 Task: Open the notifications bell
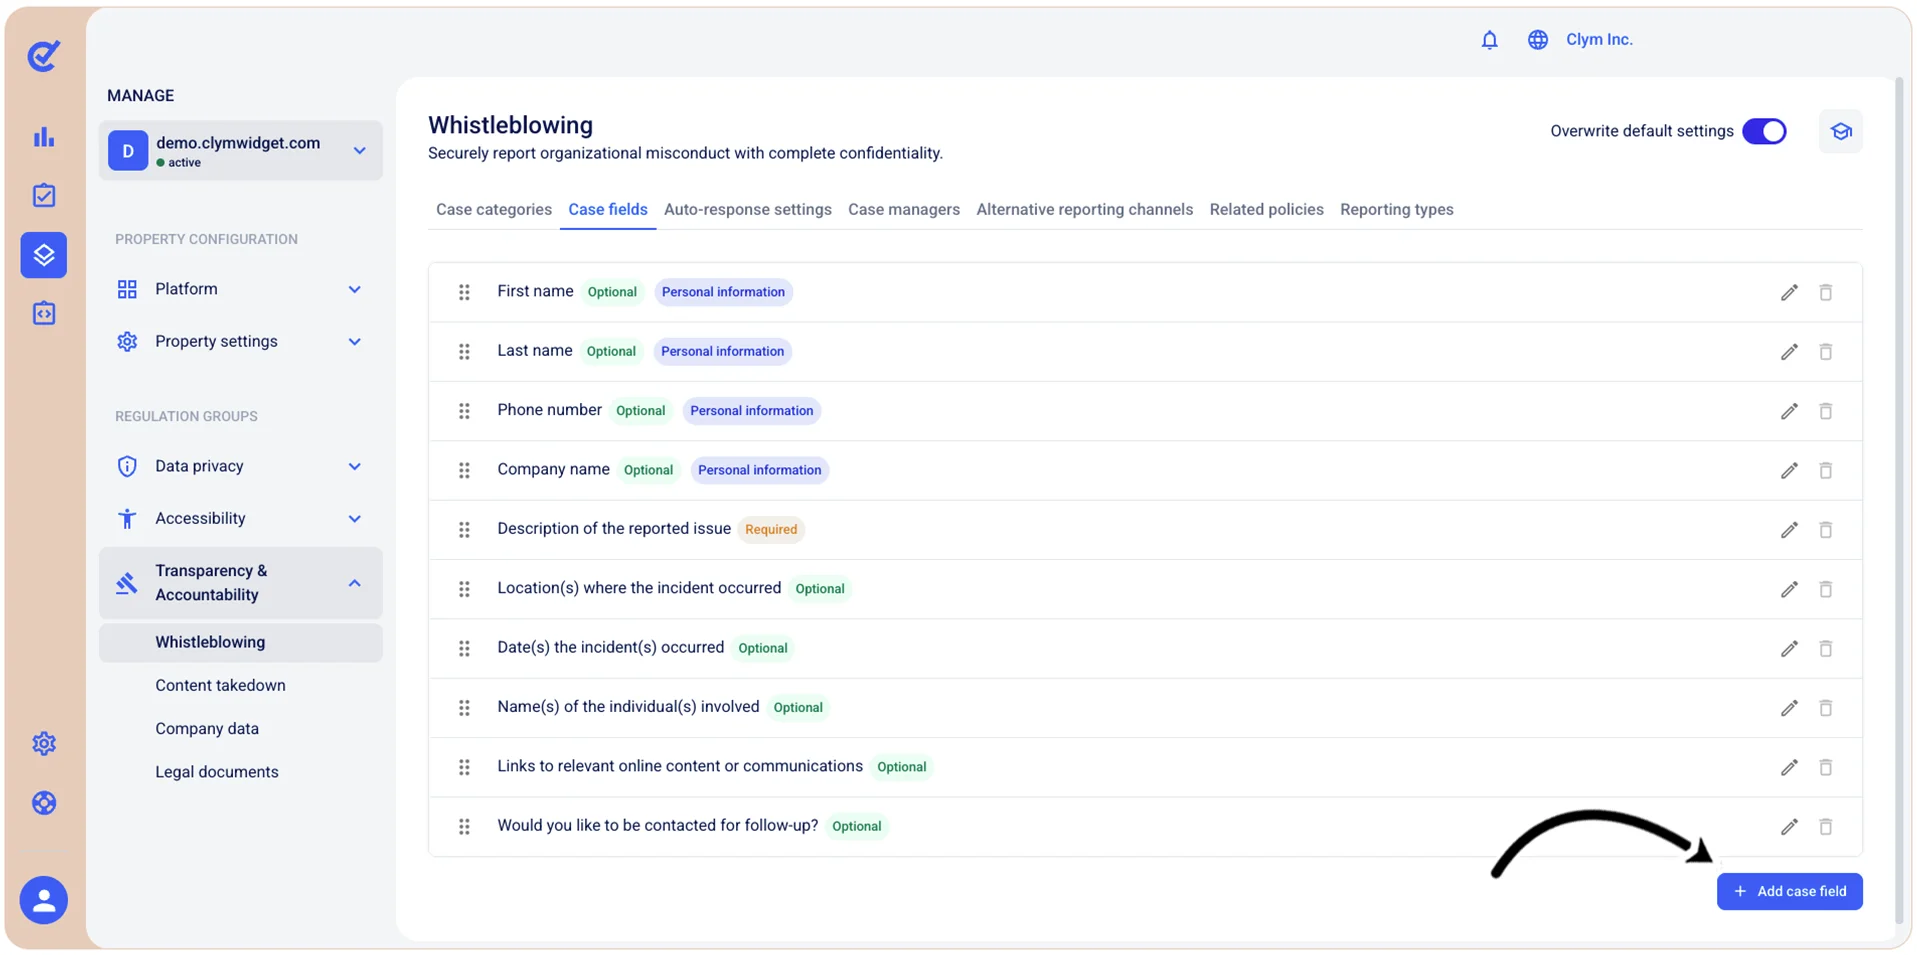click(x=1489, y=40)
